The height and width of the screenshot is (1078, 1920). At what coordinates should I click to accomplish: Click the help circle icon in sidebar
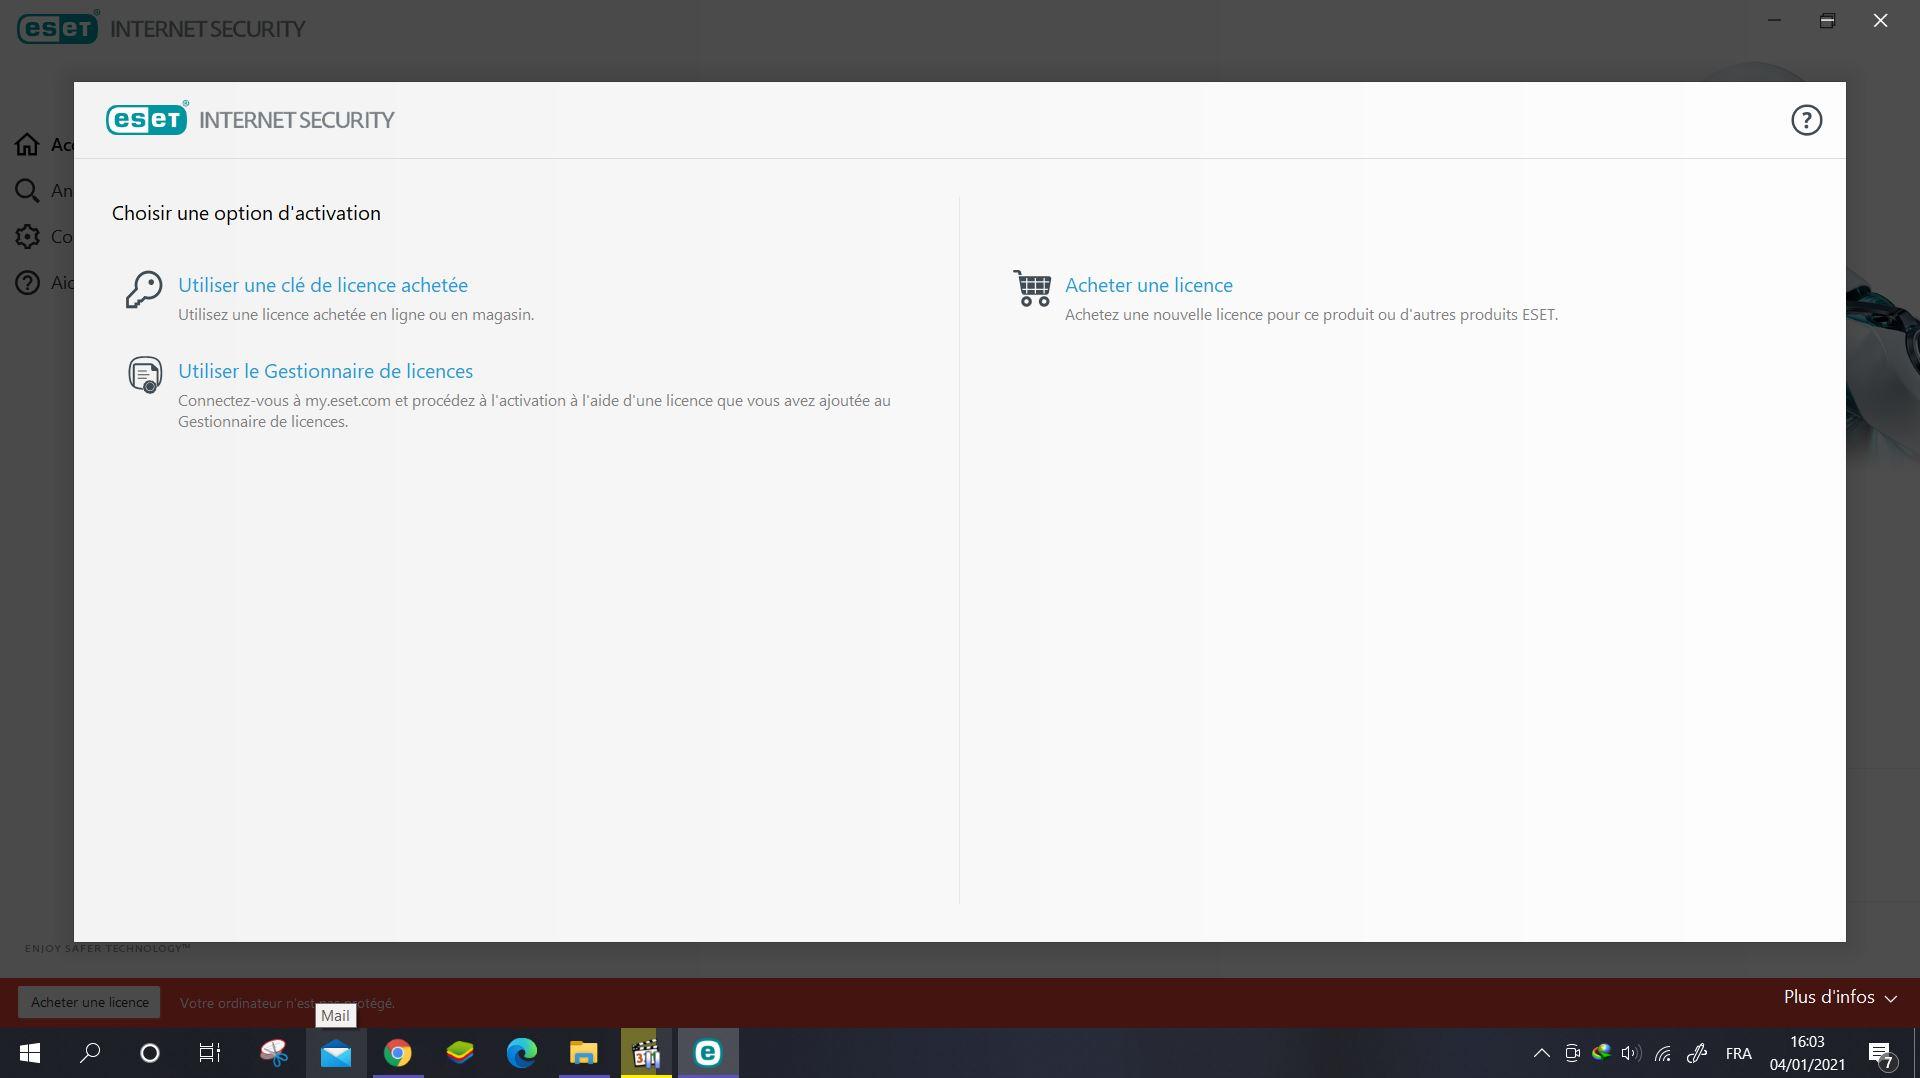click(x=27, y=283)
